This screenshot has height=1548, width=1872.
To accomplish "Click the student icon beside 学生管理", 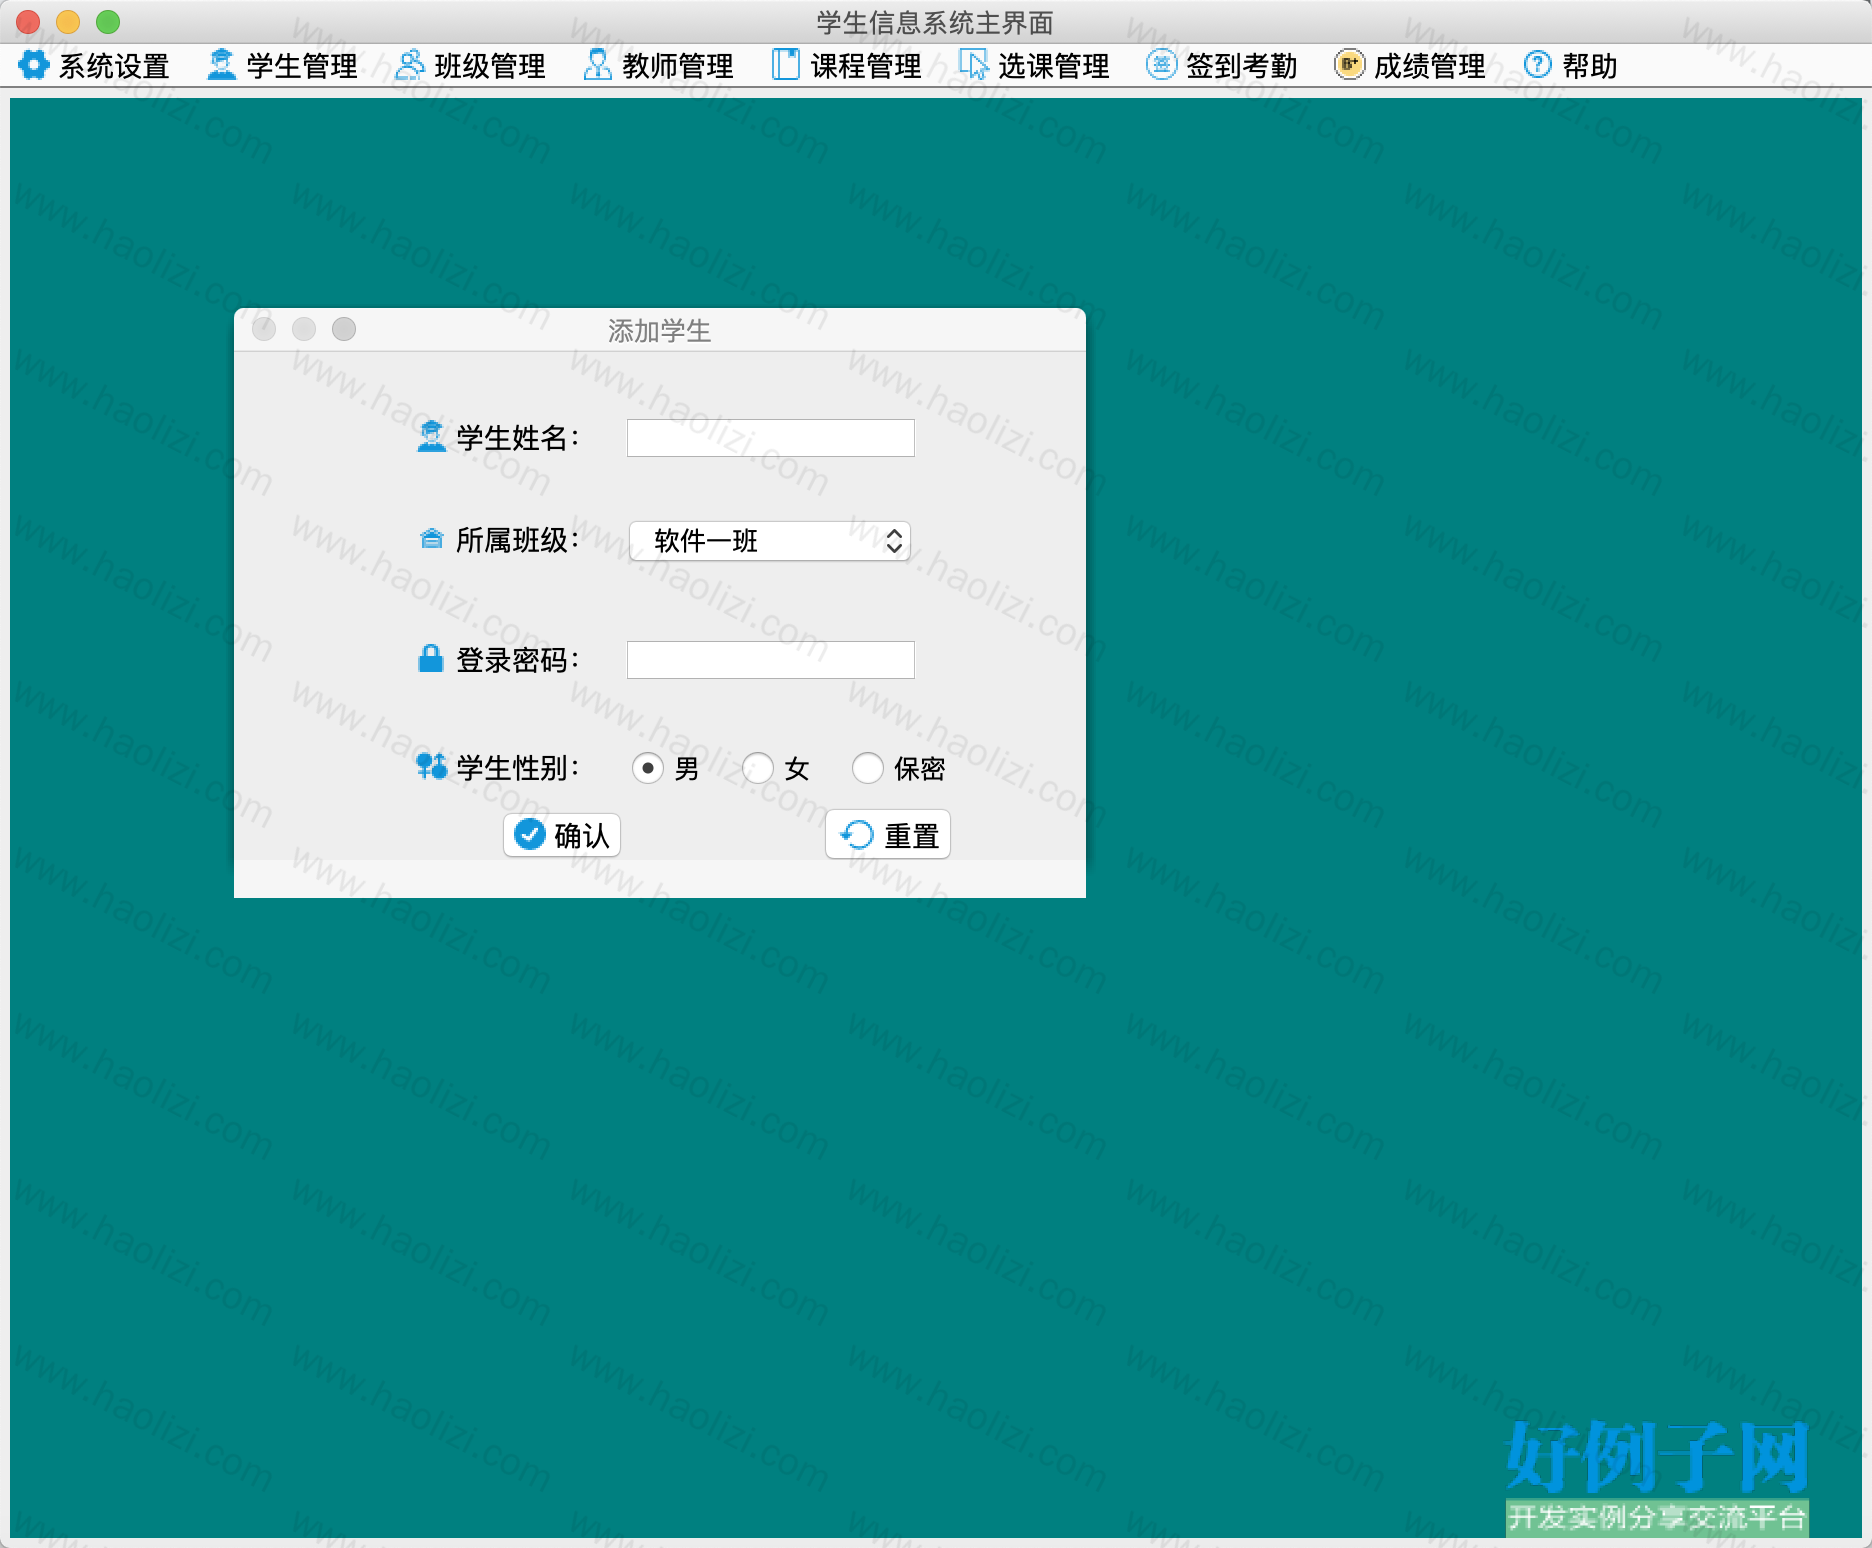I will tap(221, 65).
